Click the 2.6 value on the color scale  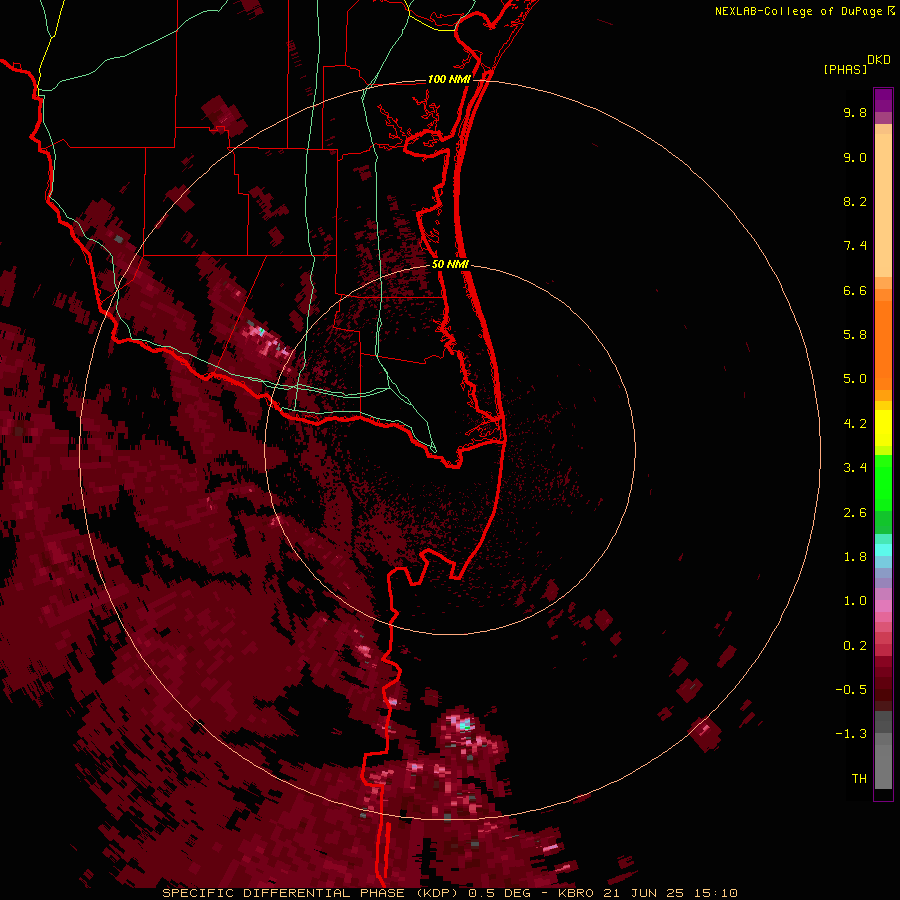[855, 513]
